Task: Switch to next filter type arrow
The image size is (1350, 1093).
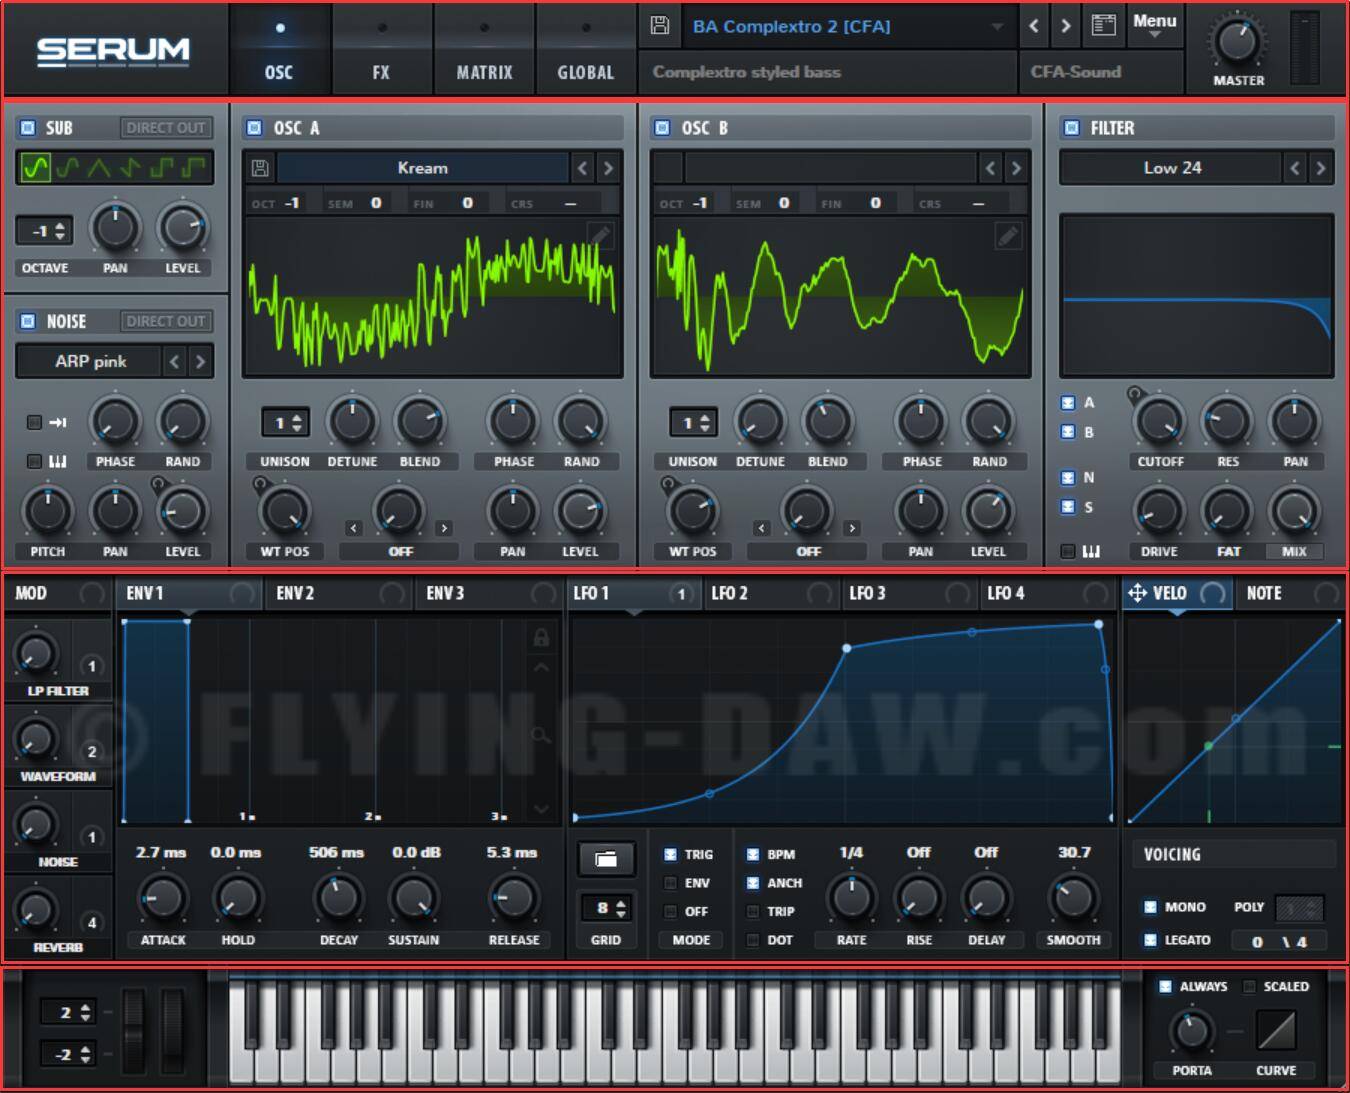Action: [1321, 168]
